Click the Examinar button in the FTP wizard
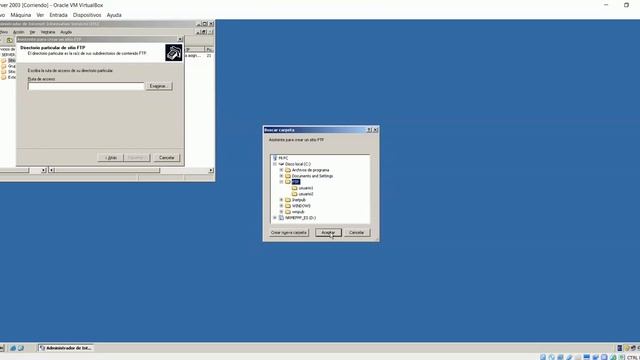 click(158, 86)
